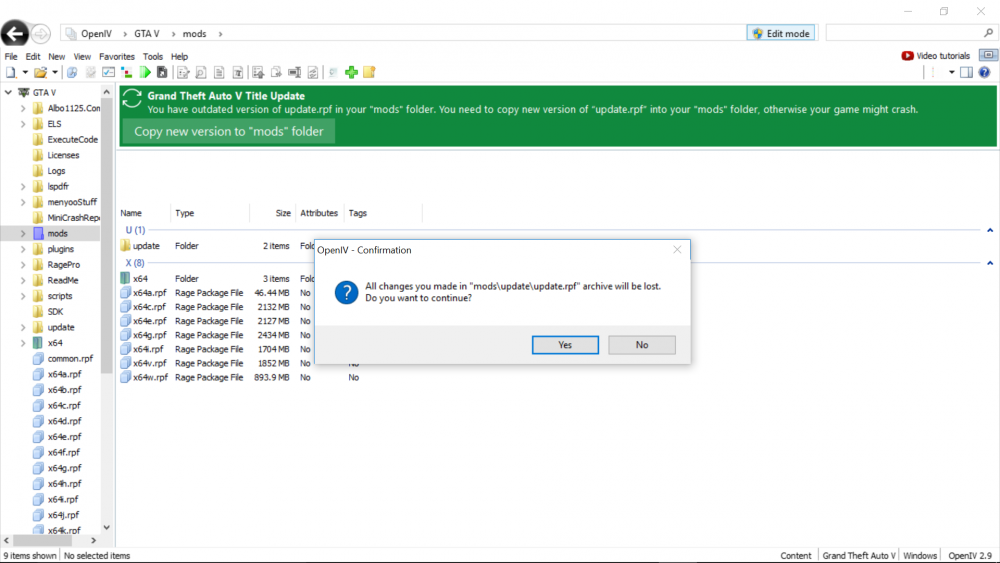Image resolution: width=1000 pixels, height=563 pixels.
Task: Click the GTA V breadcrumb segment
Action: [x=147, y=34]
